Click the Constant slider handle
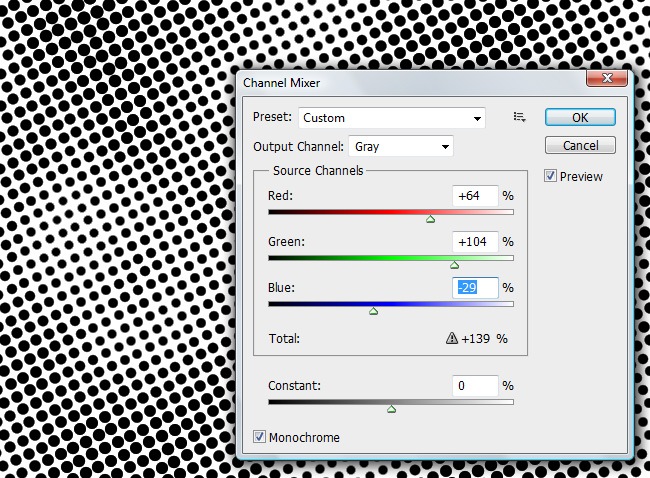Image resolution: width=650 pixels, height=478 pixels. click(x=391, y=409)
